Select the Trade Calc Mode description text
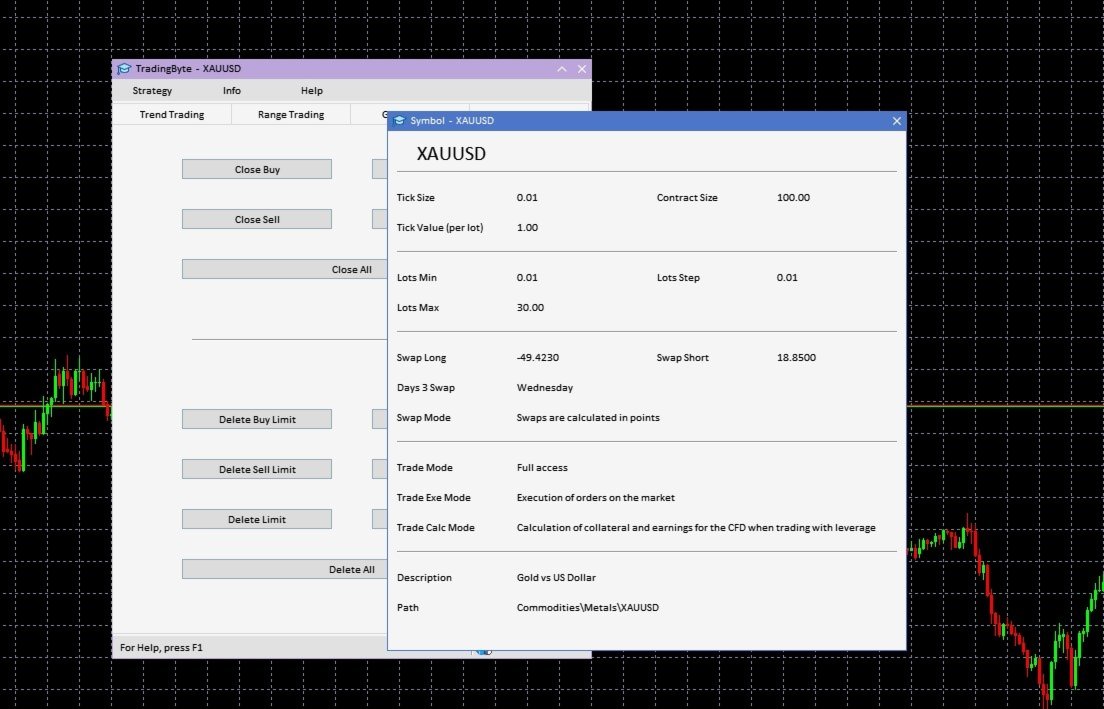This screenshot has width=1104, height=709. [x=696, y=528]
